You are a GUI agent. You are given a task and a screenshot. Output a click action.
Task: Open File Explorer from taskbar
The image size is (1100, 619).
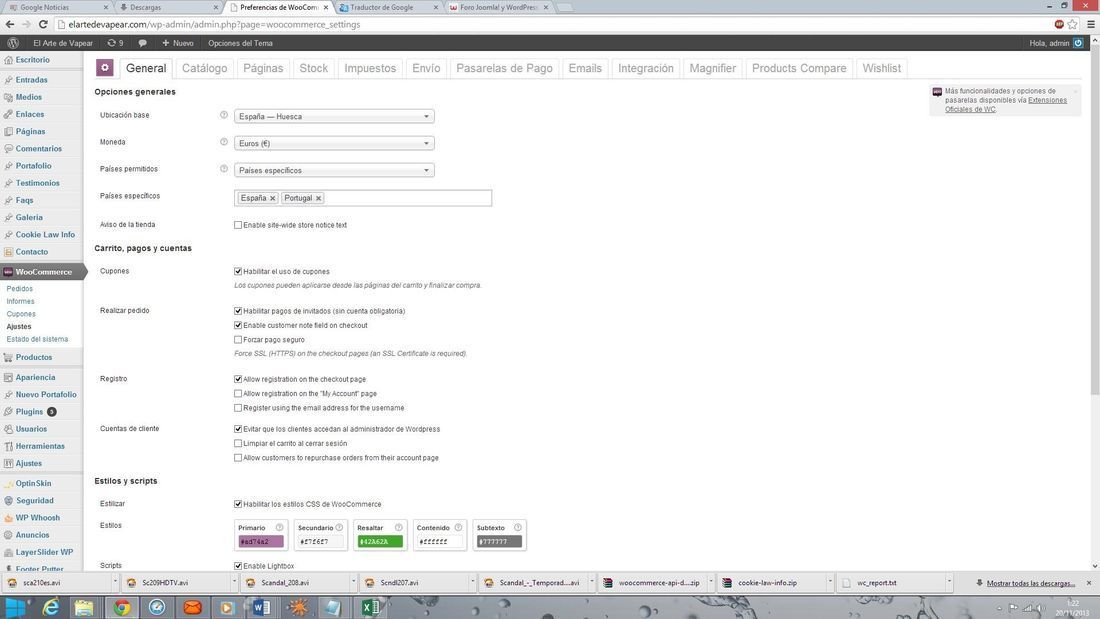[84, 607]
